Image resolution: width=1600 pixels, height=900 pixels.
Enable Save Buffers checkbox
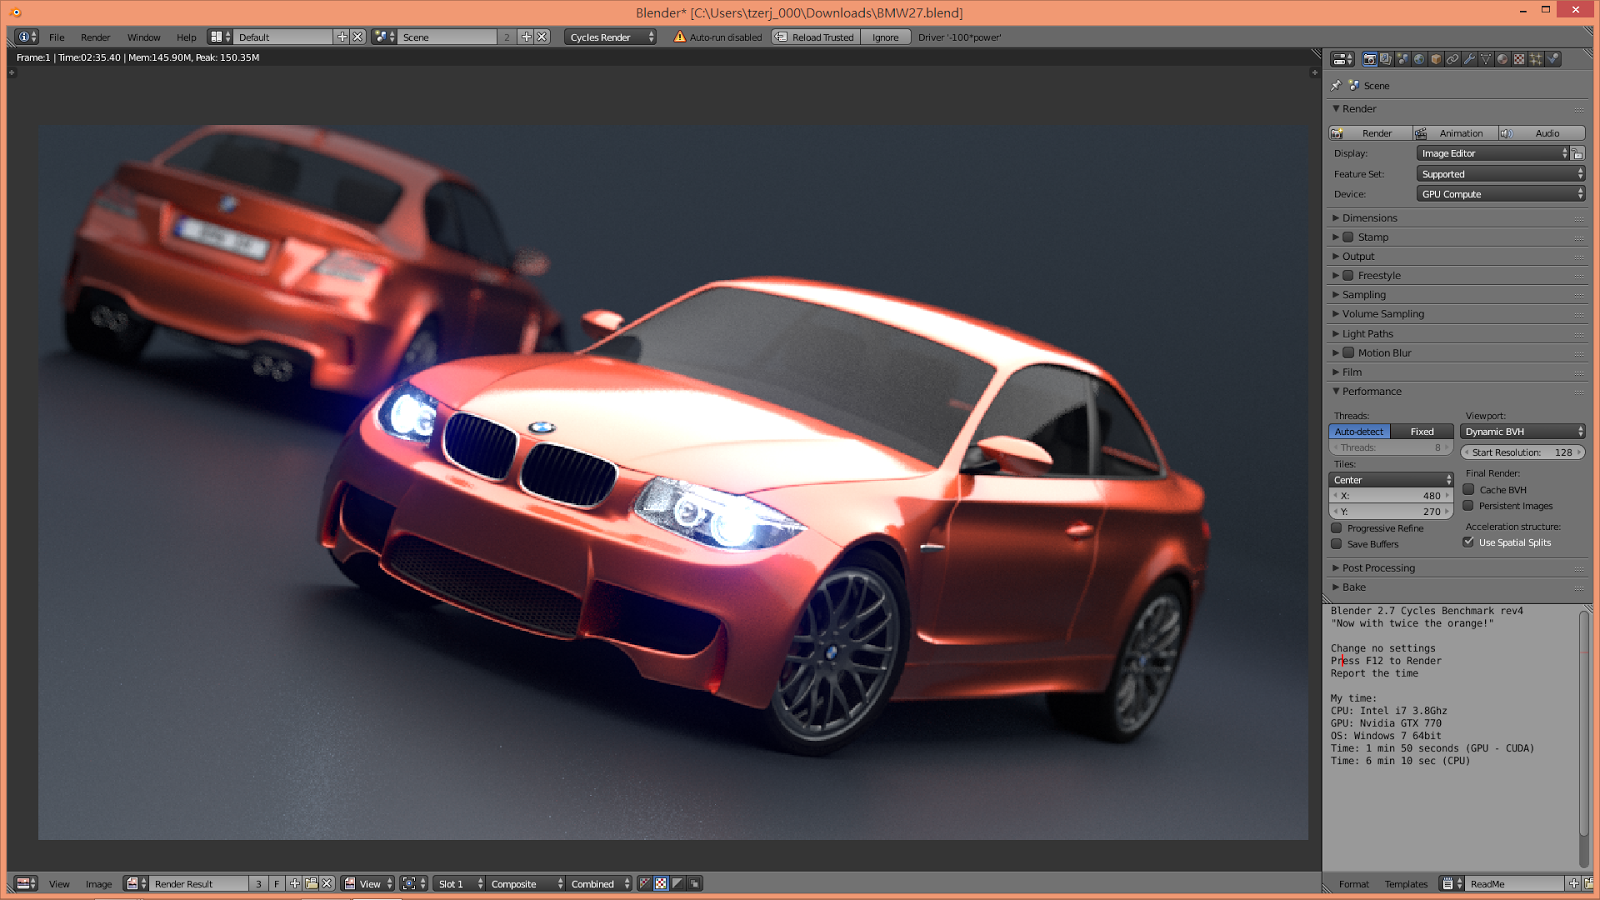click(1336, 544)
